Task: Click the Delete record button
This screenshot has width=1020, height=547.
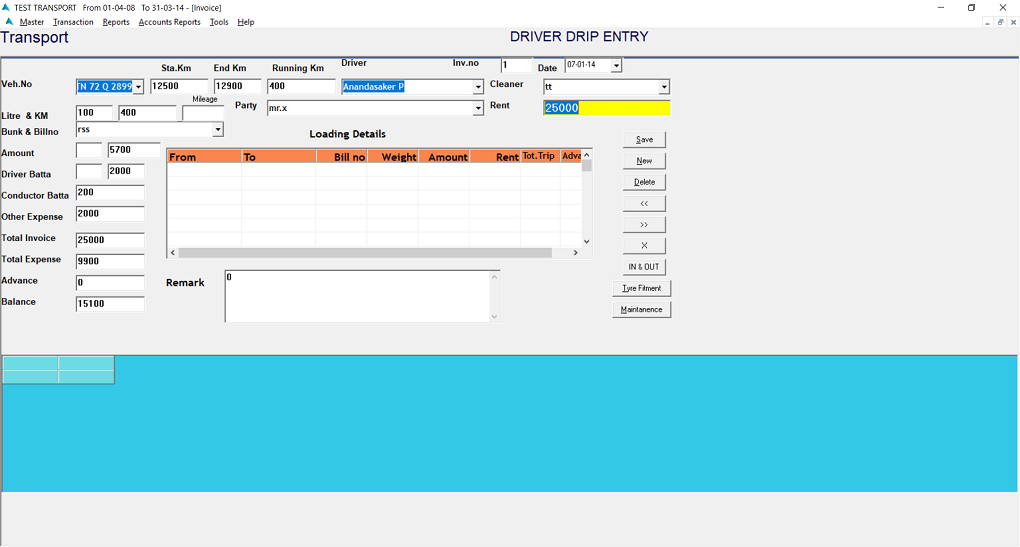Action: 644,182
